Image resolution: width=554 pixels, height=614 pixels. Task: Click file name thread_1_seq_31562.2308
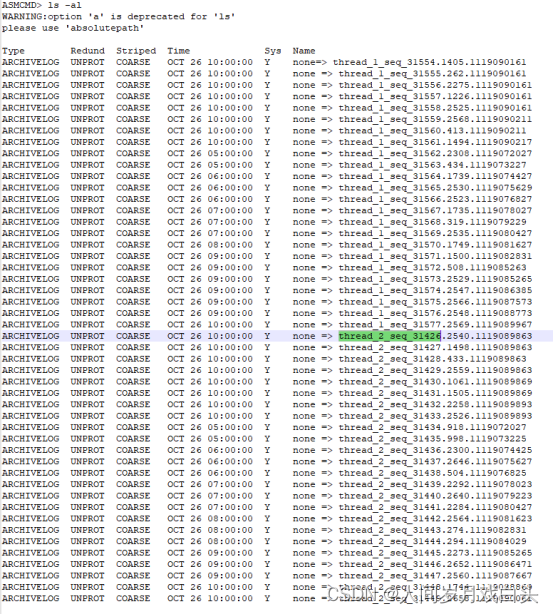435,154
